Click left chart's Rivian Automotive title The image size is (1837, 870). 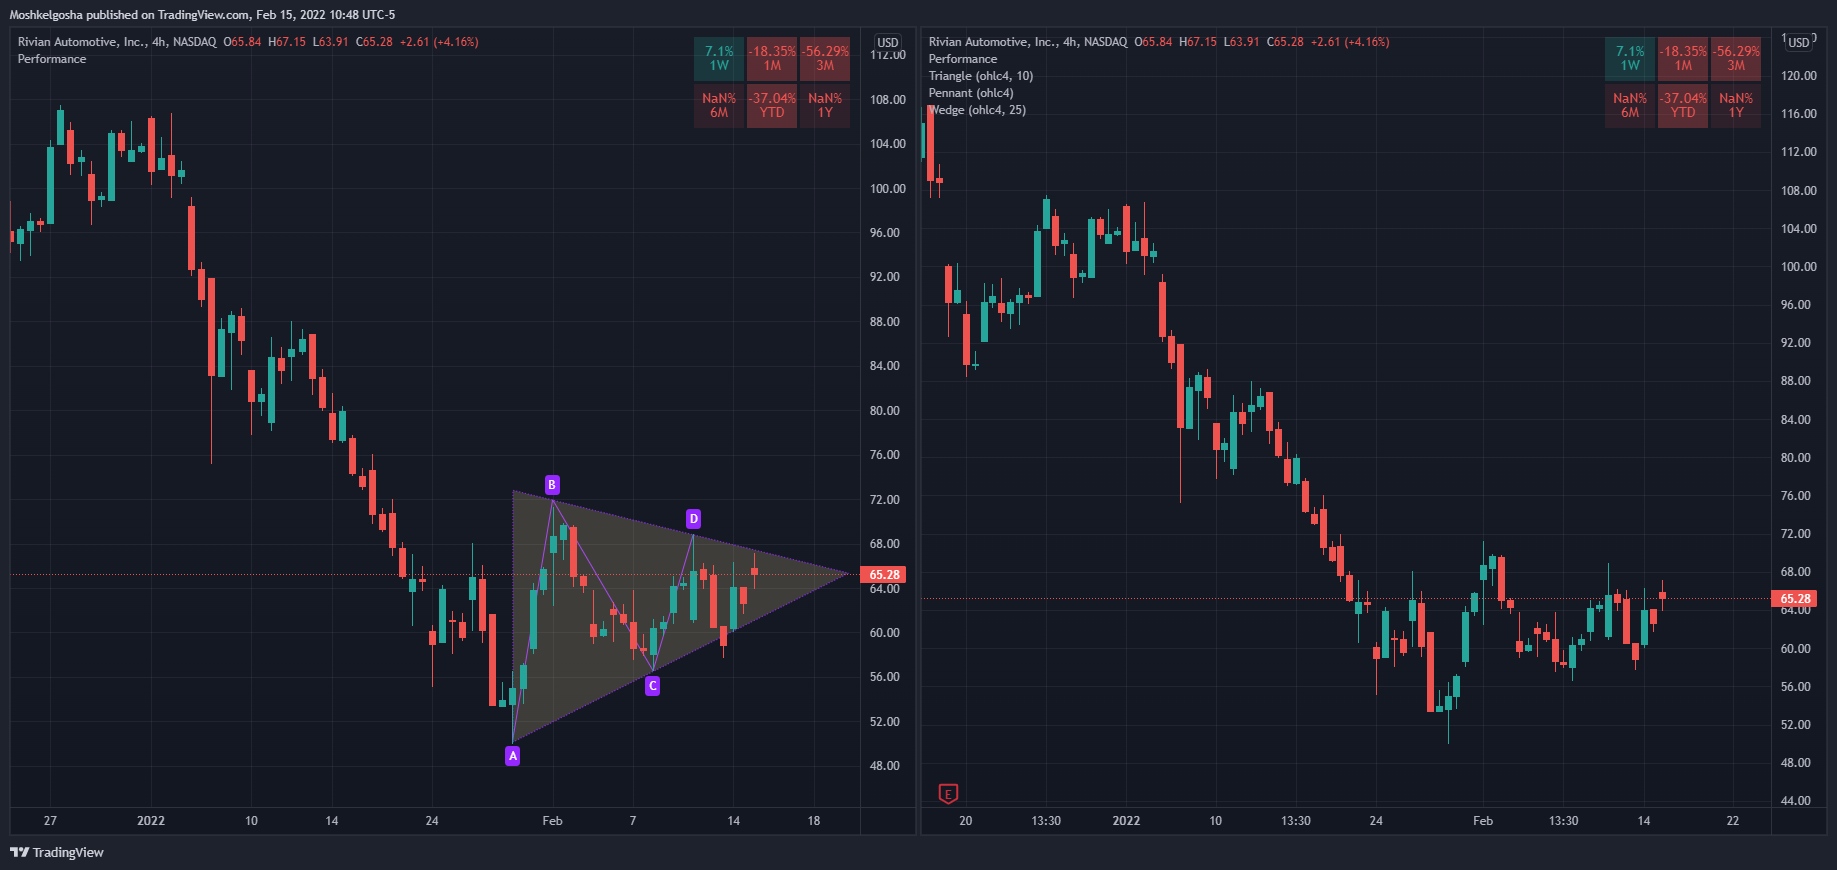(83, 42)
